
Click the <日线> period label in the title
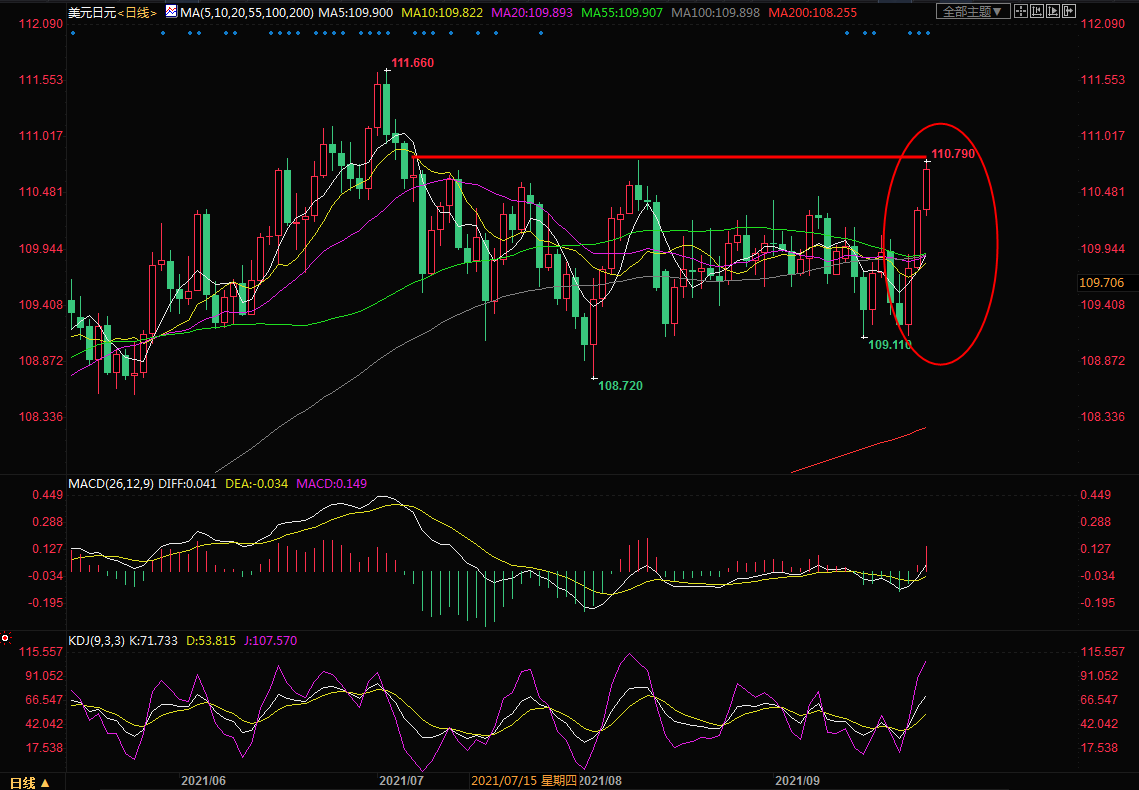137,12
